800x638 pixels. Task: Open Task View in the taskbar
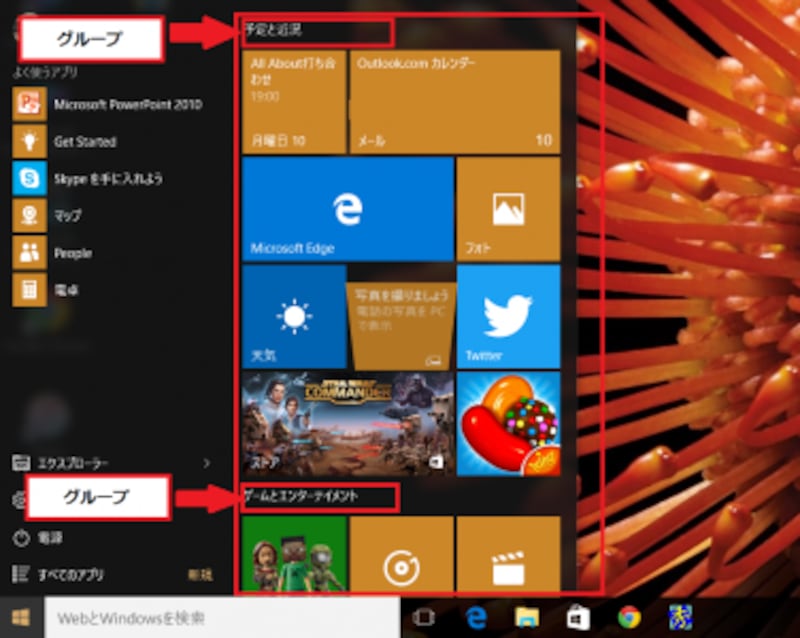click(423, 618)
